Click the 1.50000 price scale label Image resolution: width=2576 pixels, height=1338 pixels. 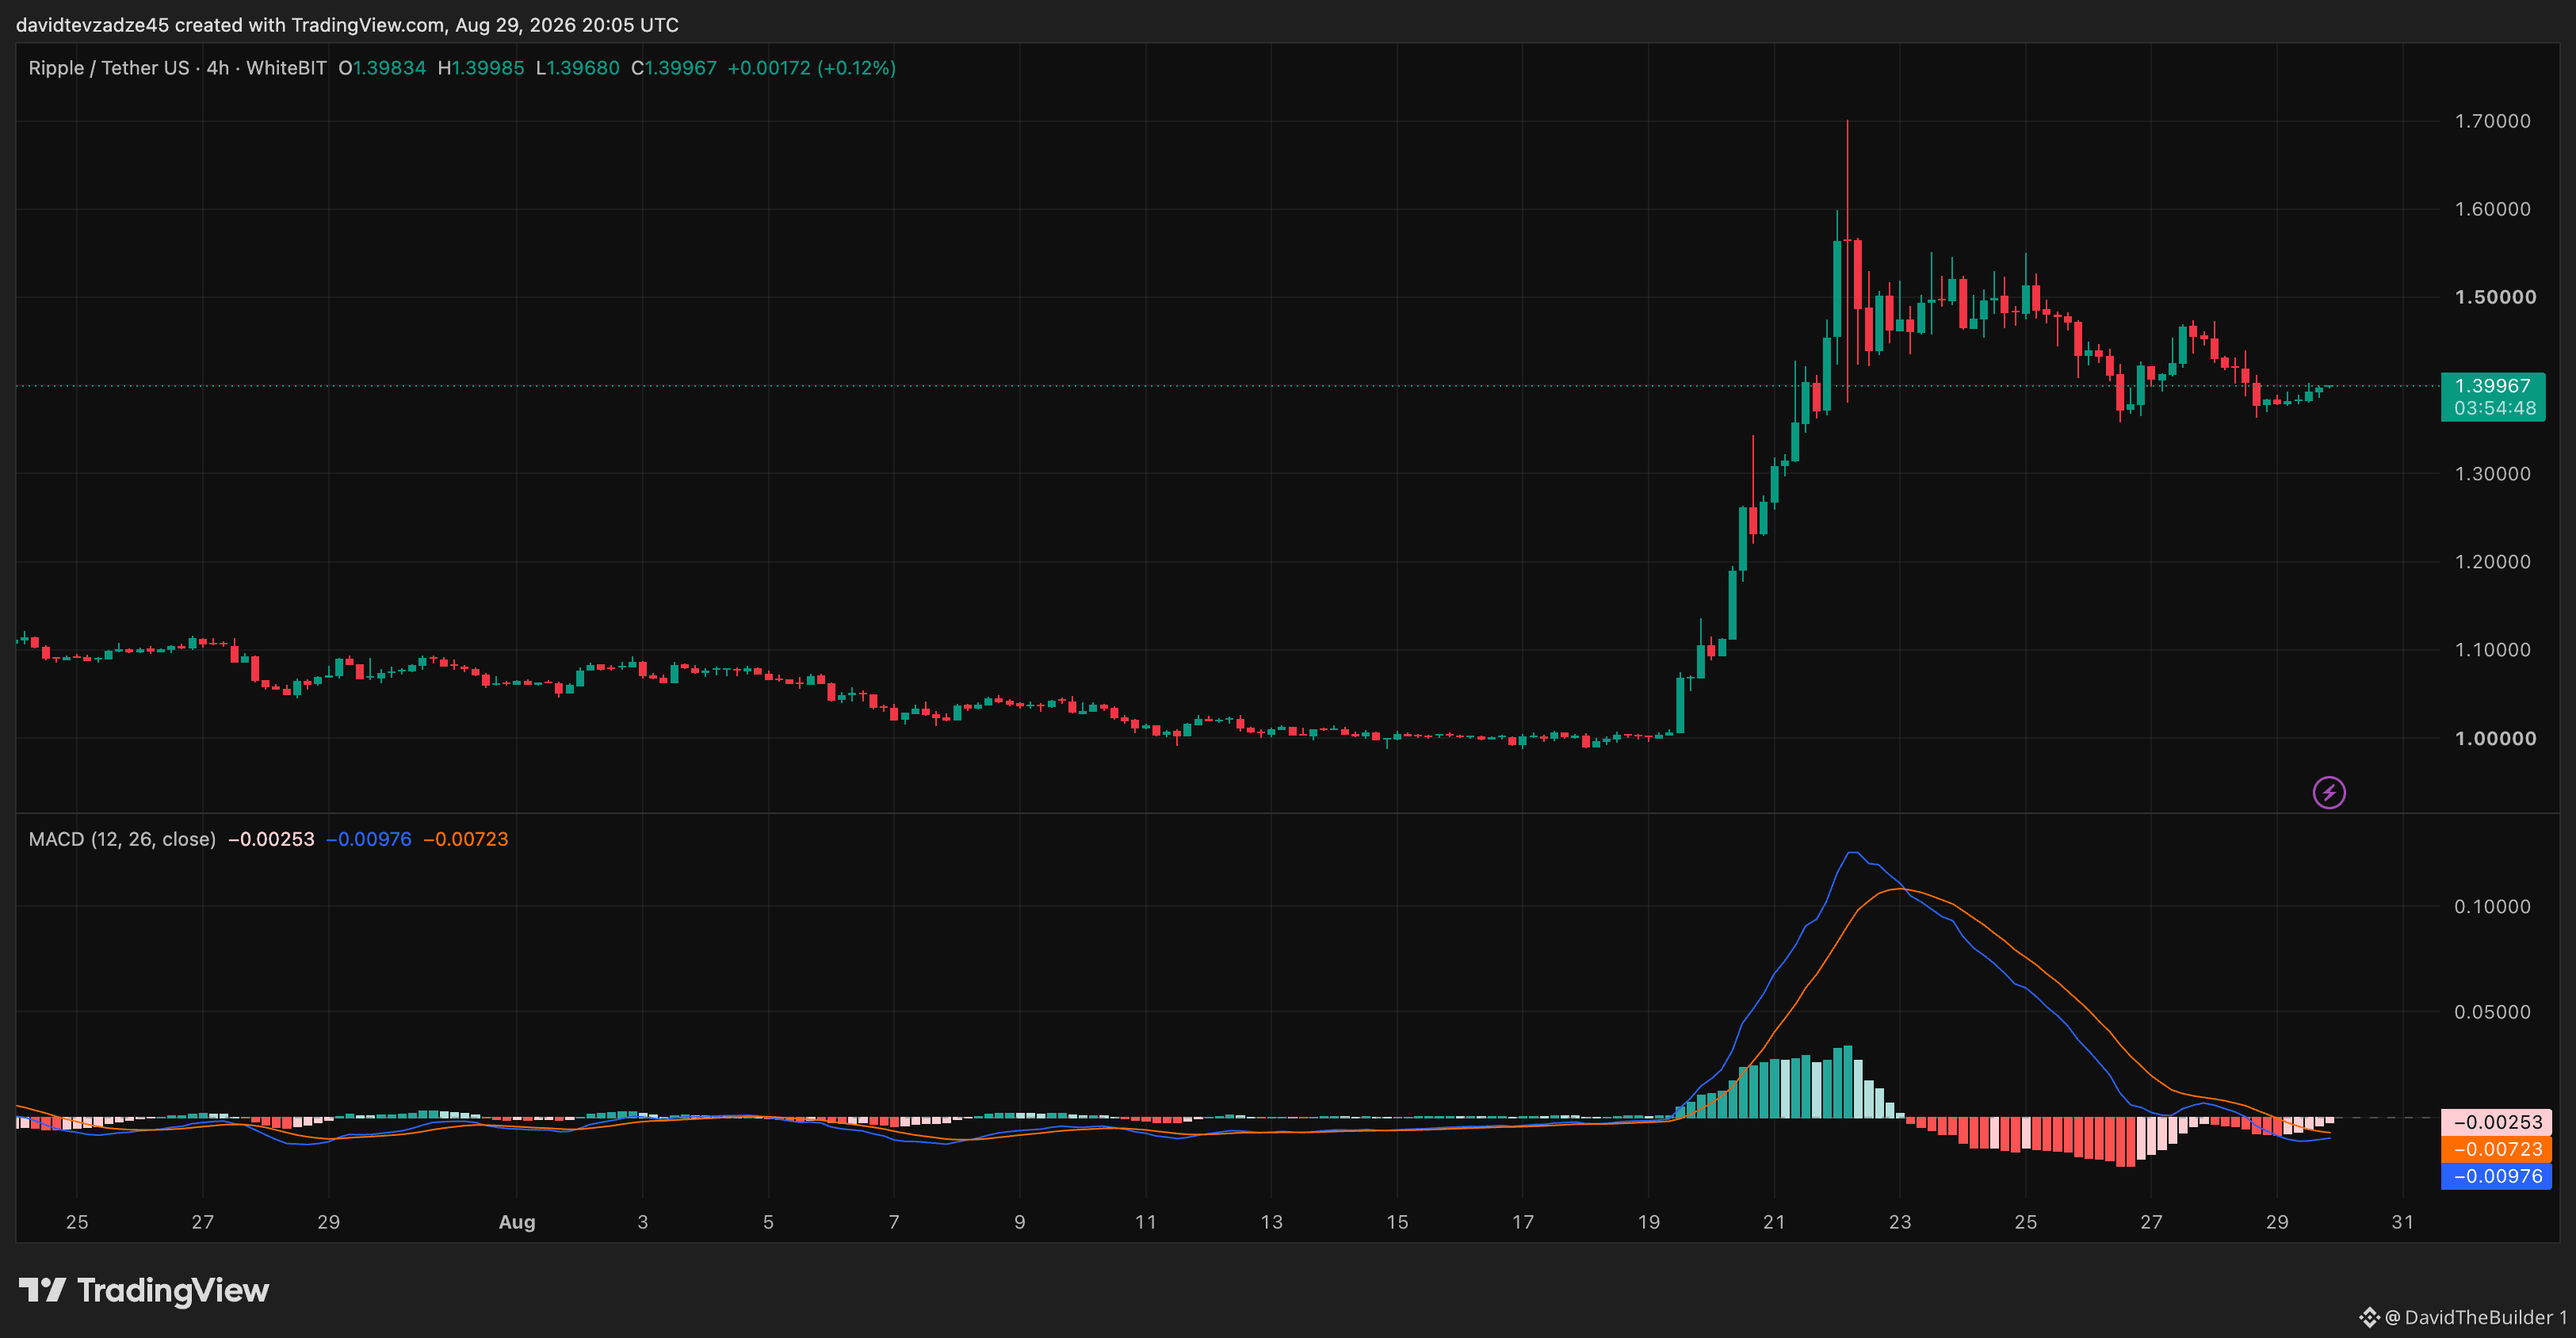tap(2495, 297)
